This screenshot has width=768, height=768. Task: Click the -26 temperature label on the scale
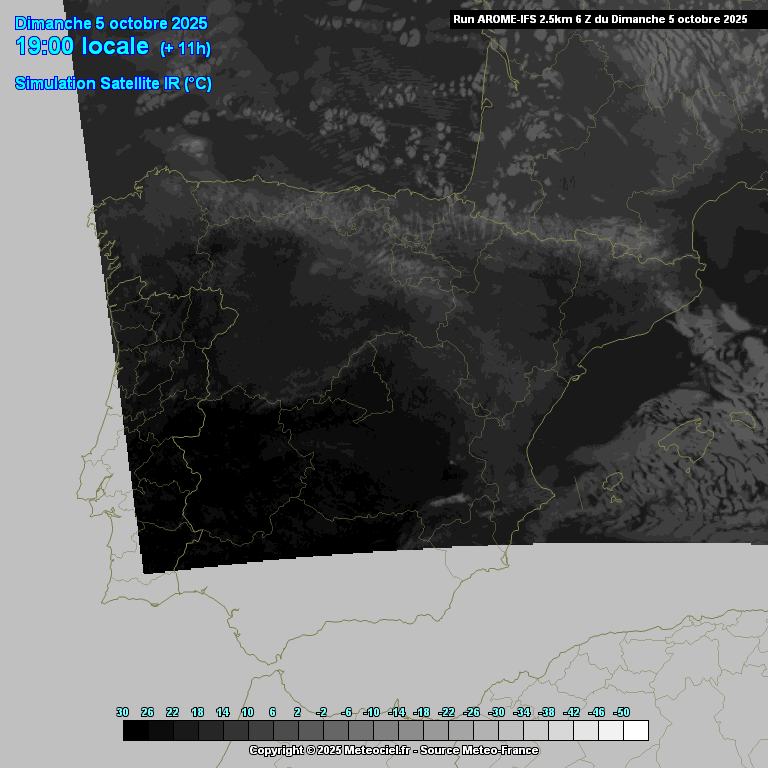click(471, 712)
